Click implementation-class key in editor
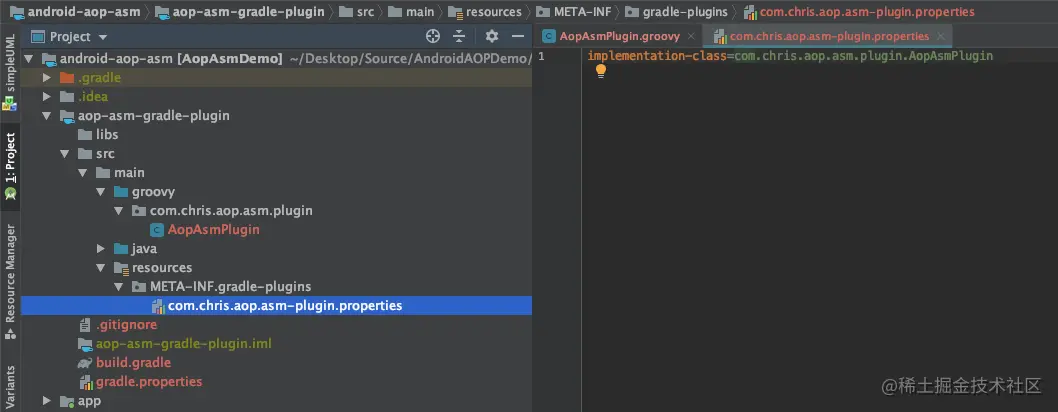Viewport: 1058px width, 412px height. pyautogui.click(x=657, y=55)
